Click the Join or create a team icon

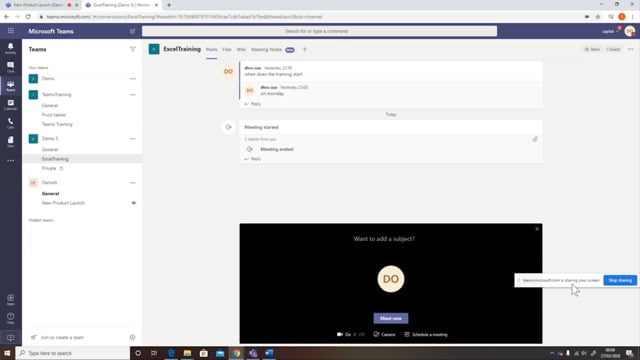(34, 337)
